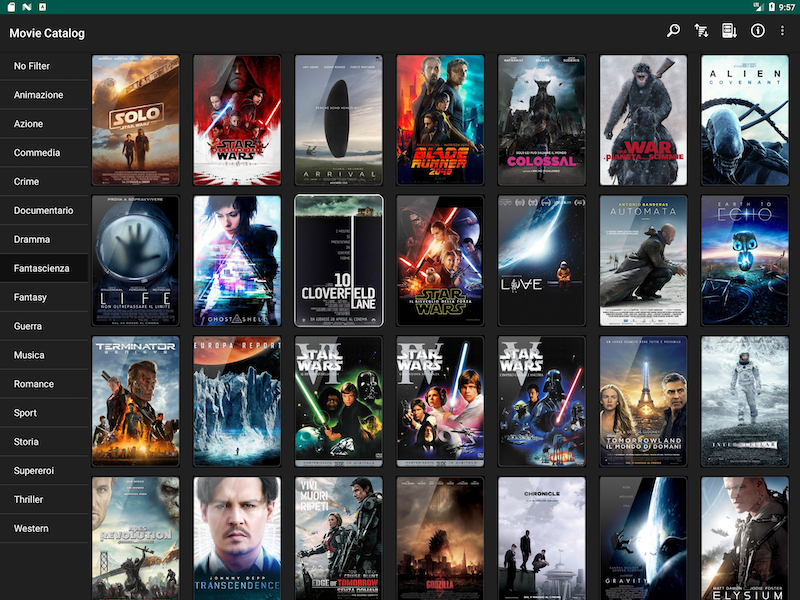The image size is (800, 600).
Task: Open the info circle icon
Action: pos(758,31)
